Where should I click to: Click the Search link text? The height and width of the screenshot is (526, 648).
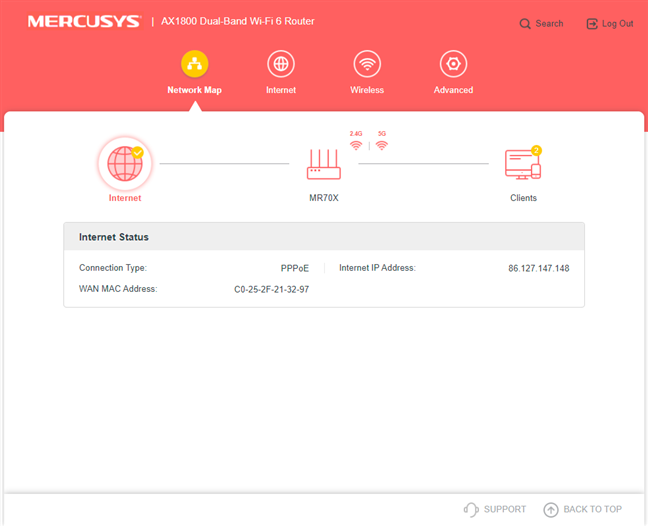[549, 24]
